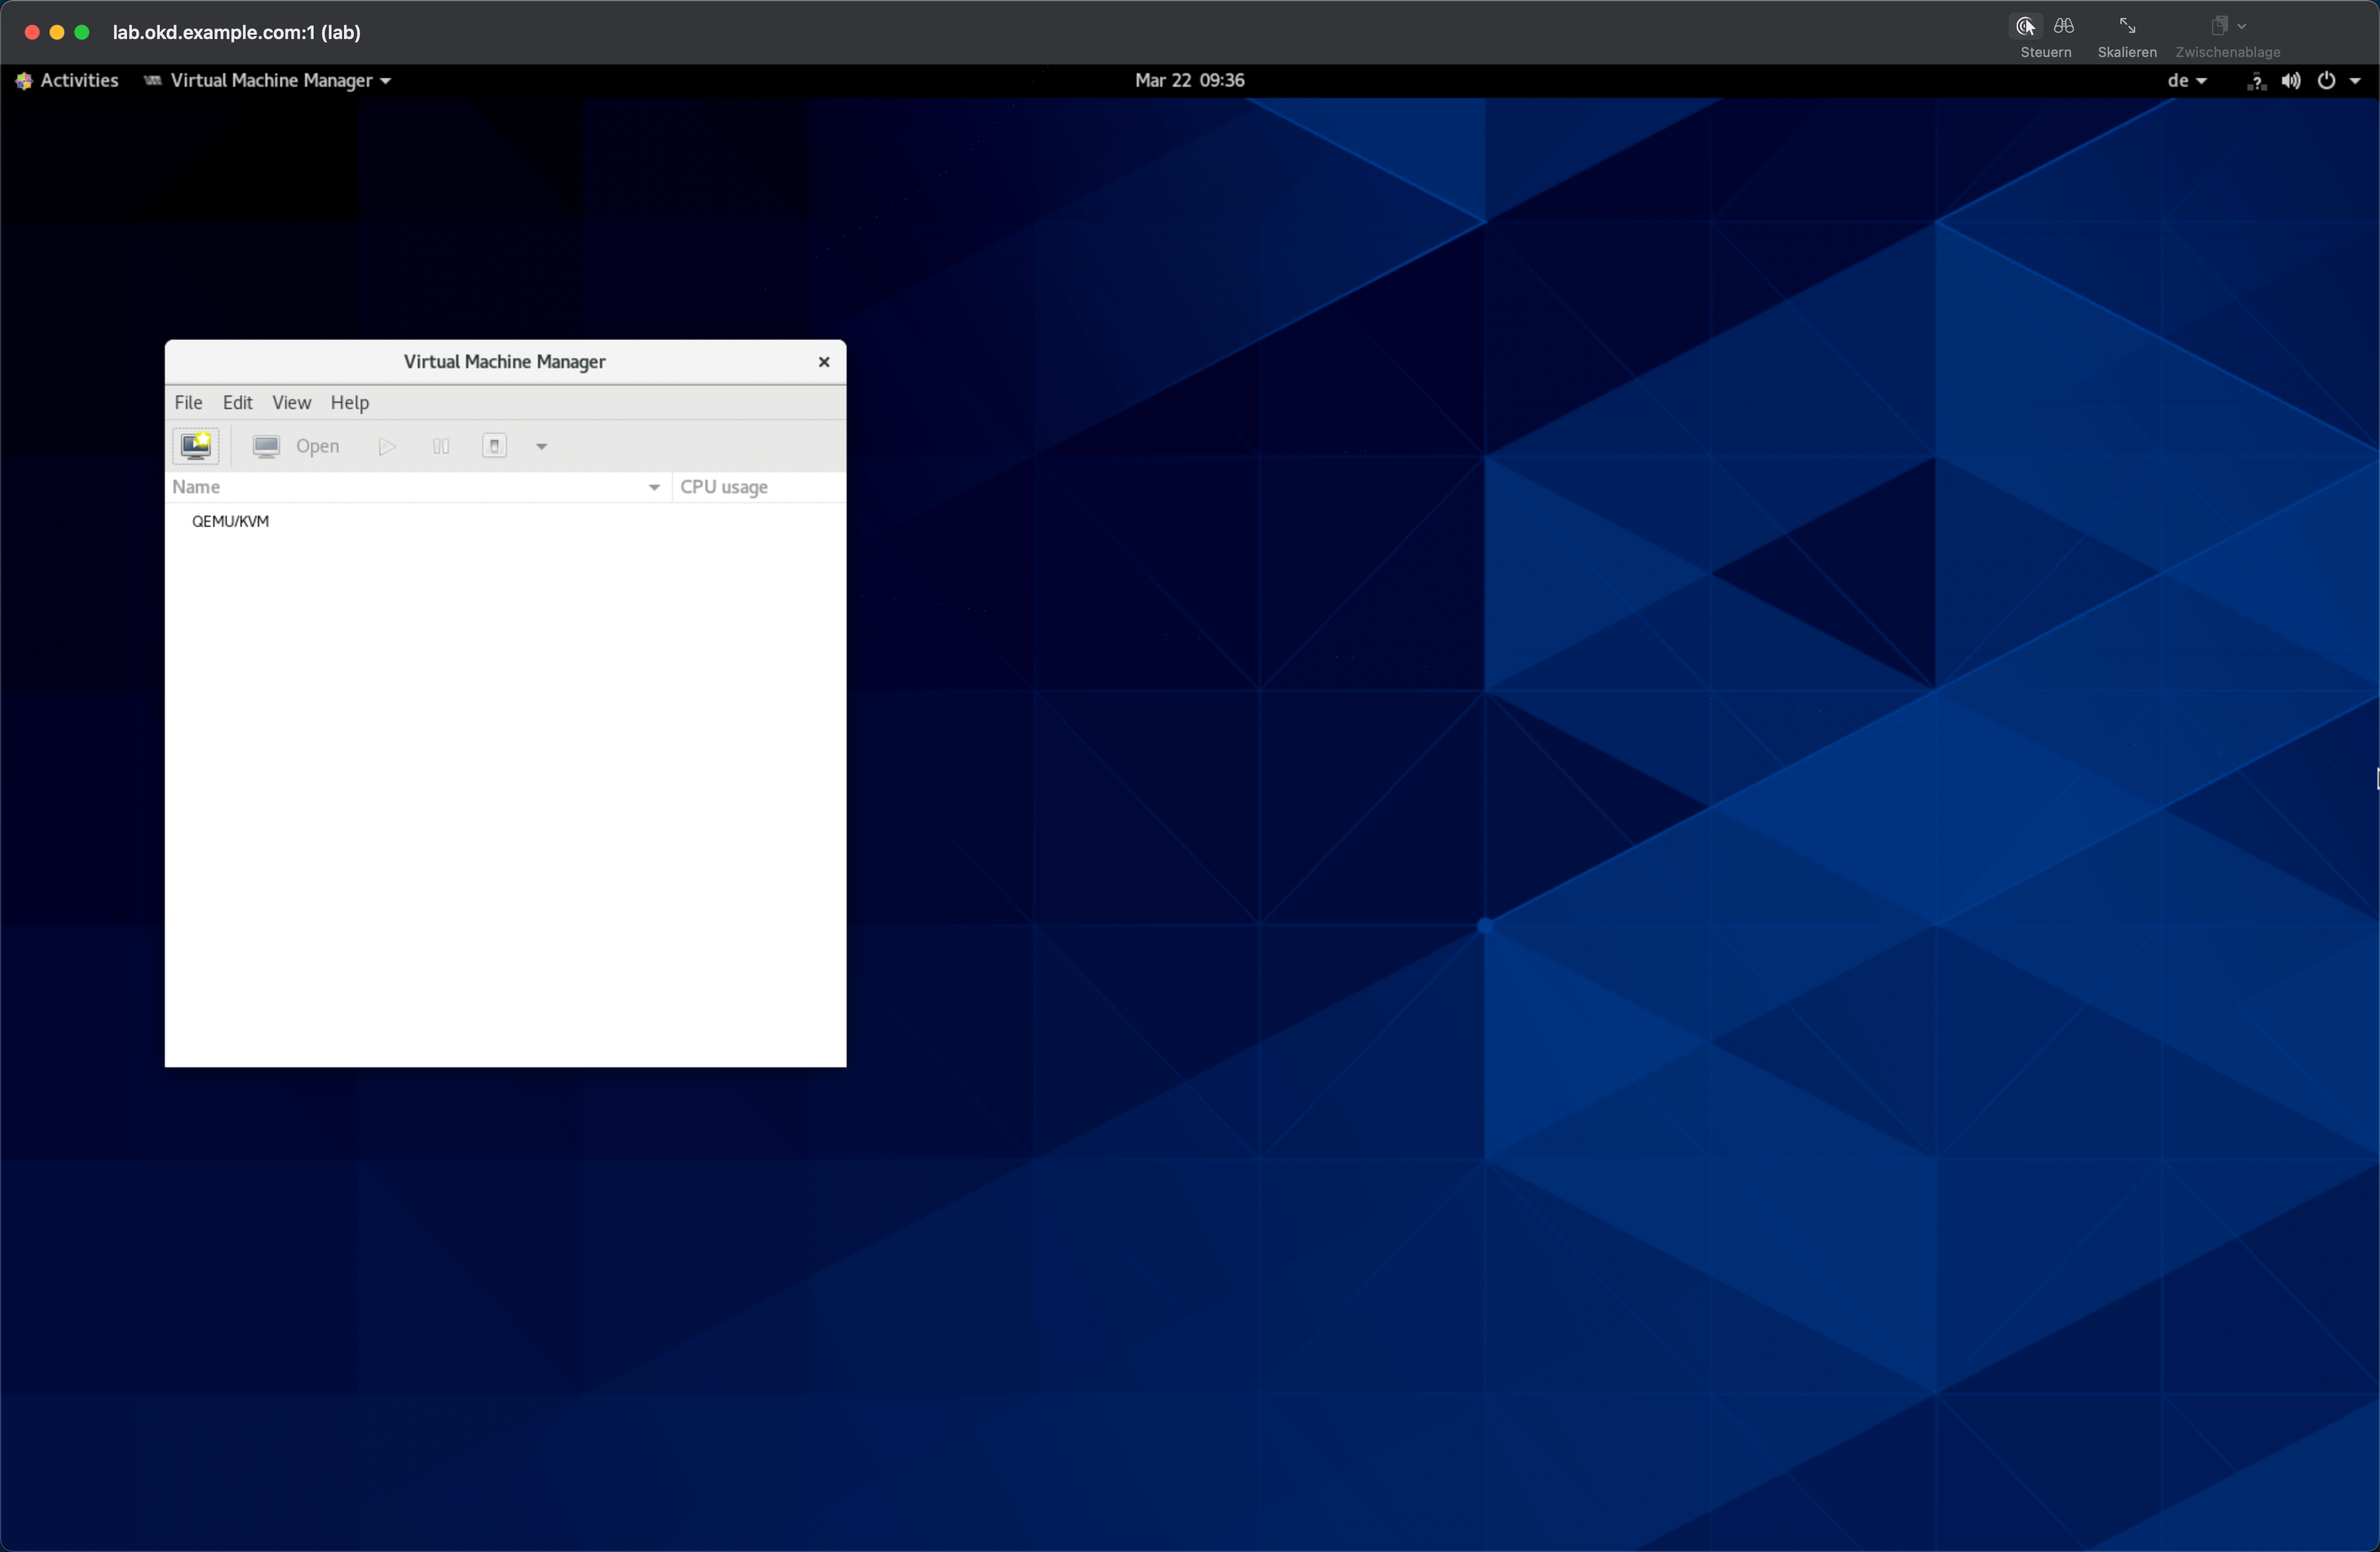
Task: Open the File menu
Action: point(188,402)
